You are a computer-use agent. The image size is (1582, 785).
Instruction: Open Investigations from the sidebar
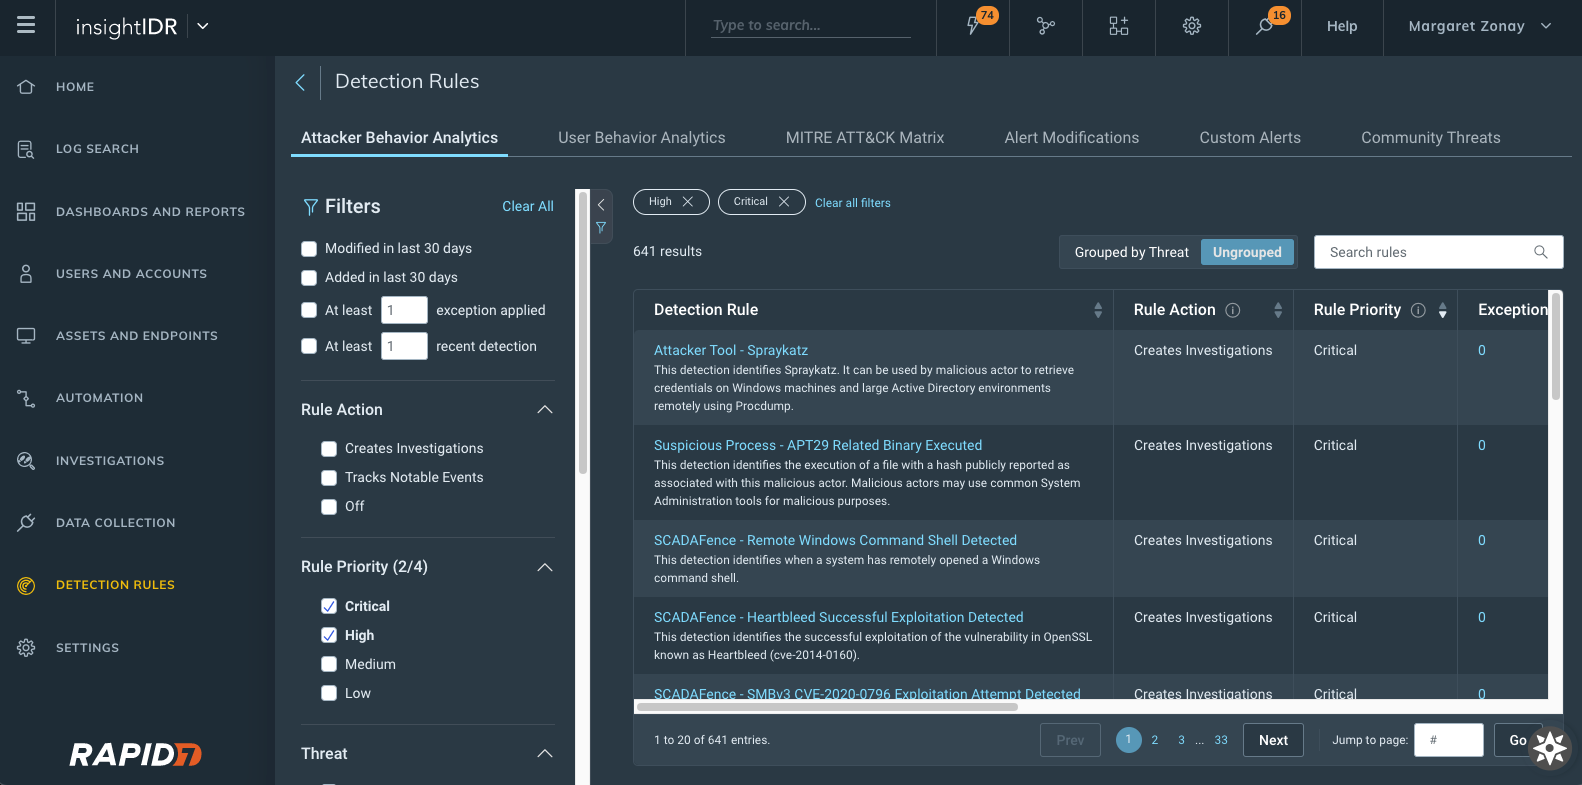pos(110,461)
